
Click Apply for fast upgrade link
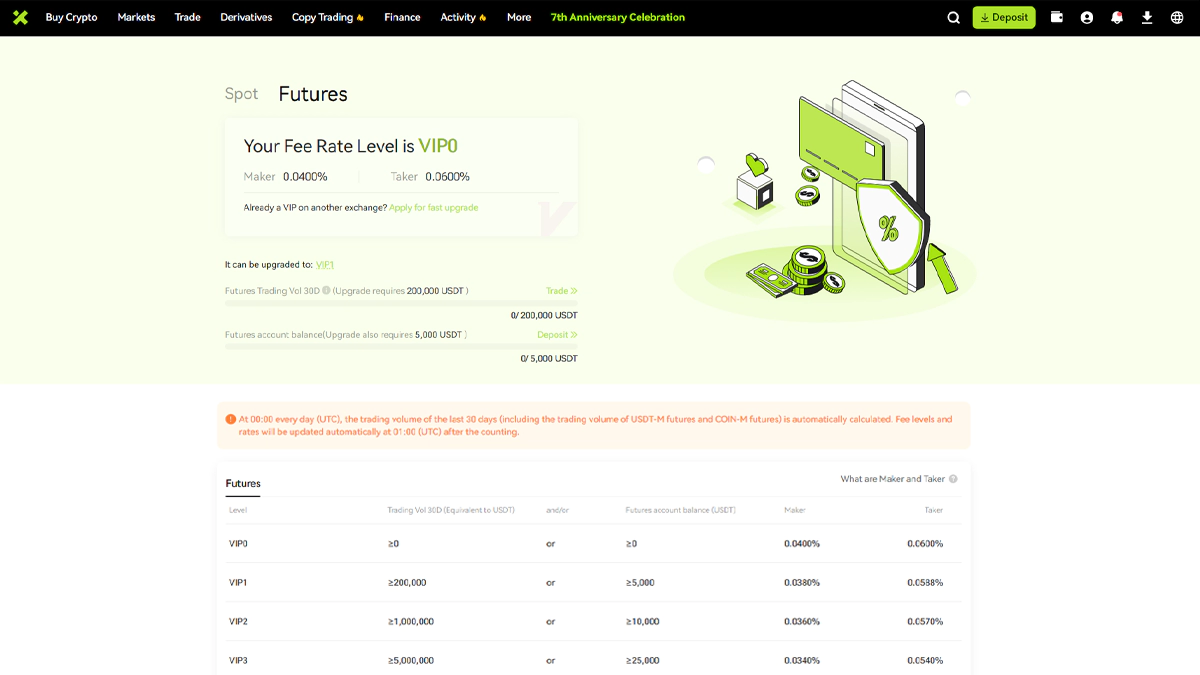[433, 208]
